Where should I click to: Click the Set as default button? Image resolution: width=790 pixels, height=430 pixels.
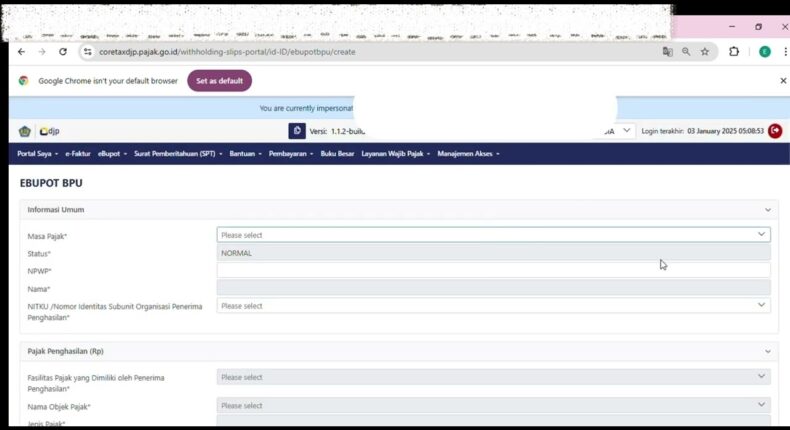pyautogui.click(x=219, y=81)
